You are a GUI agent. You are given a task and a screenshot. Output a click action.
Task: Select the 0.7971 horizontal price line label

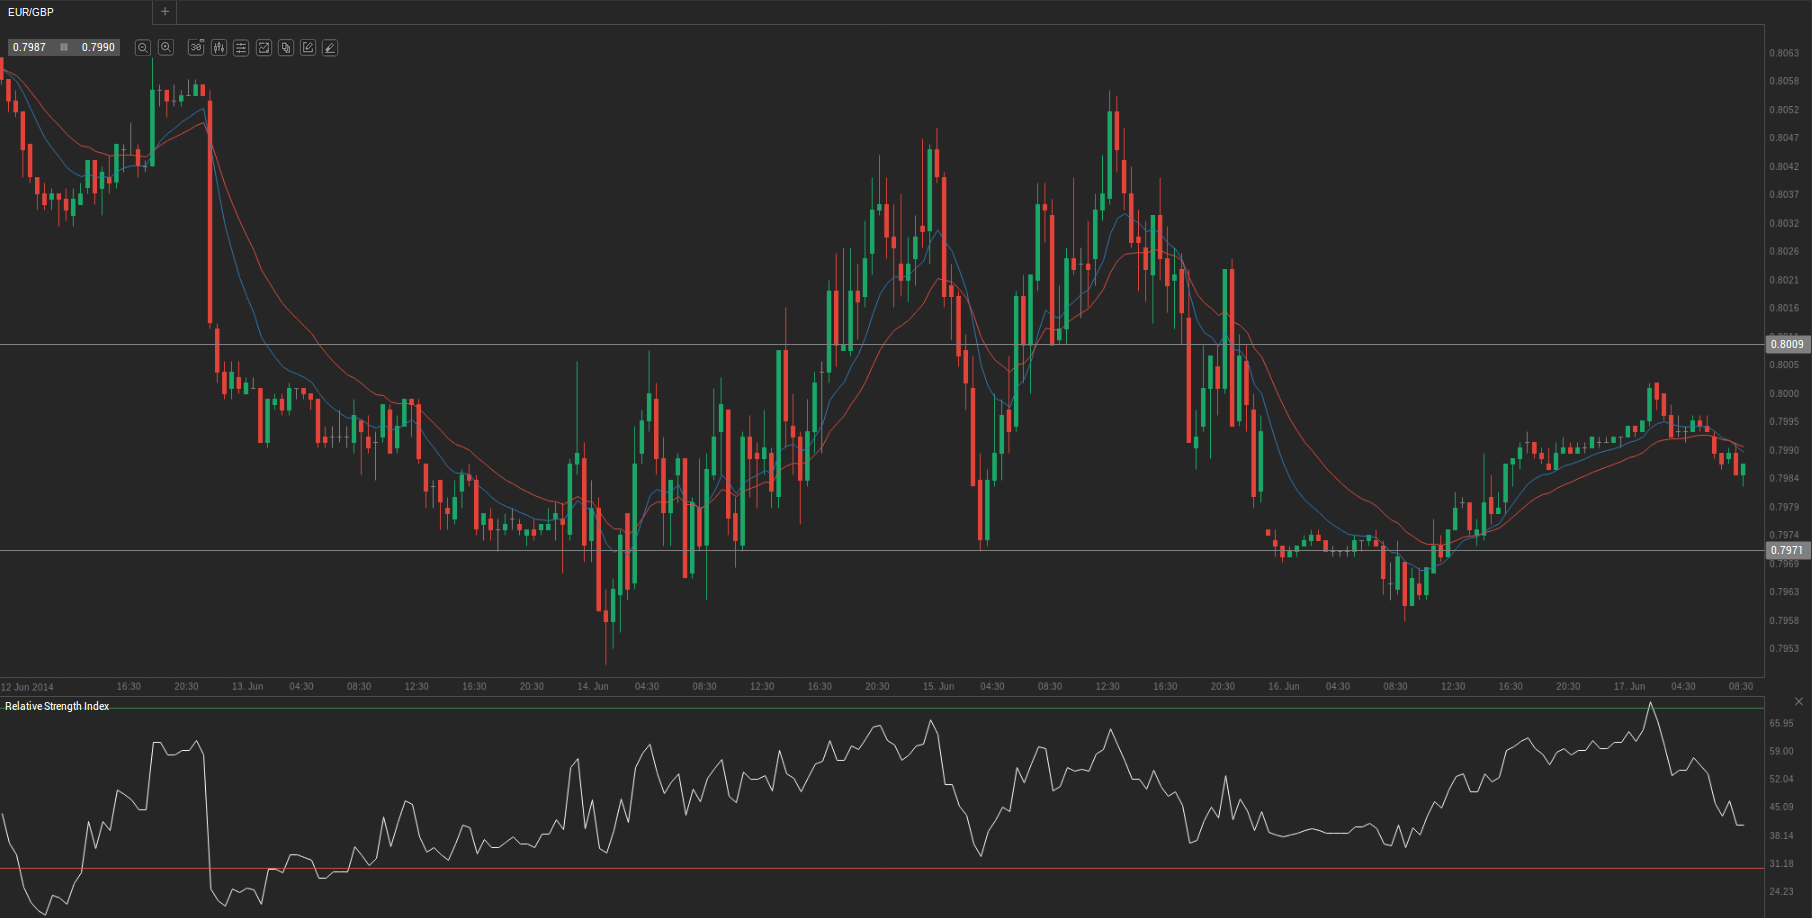click(x=1787, y=550)
